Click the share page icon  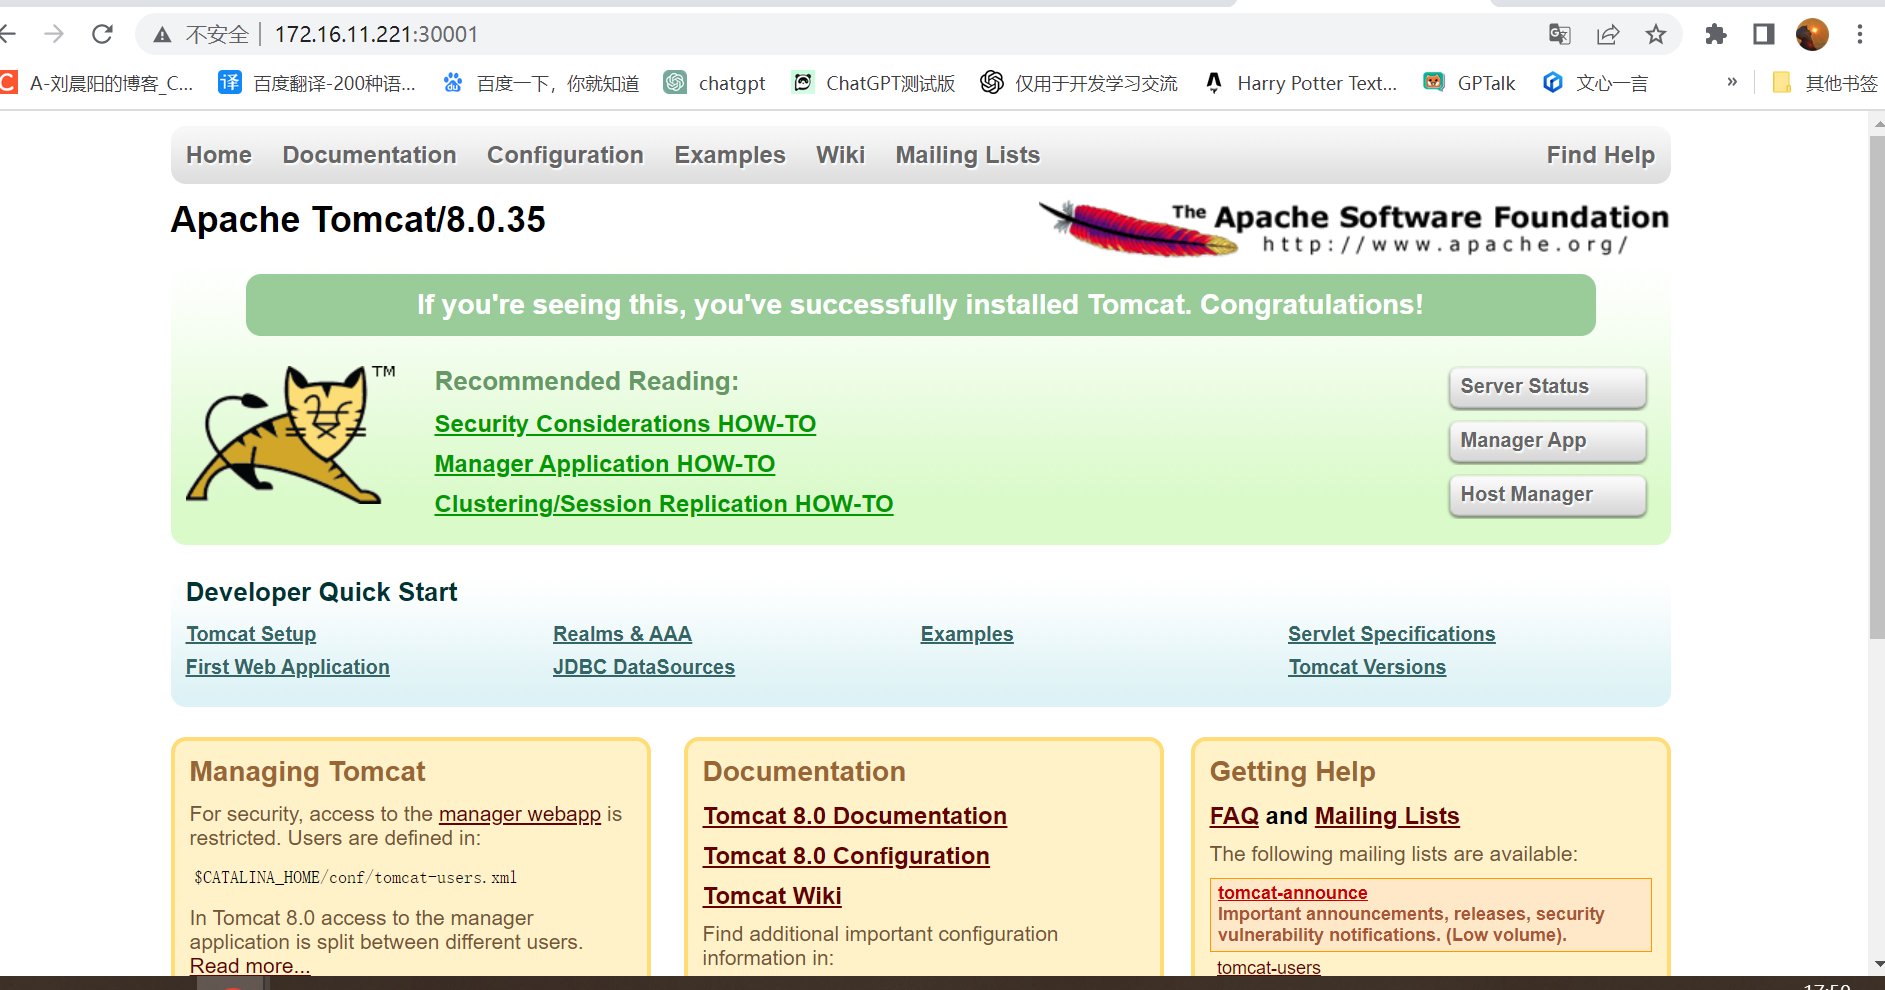(1608, 35)
